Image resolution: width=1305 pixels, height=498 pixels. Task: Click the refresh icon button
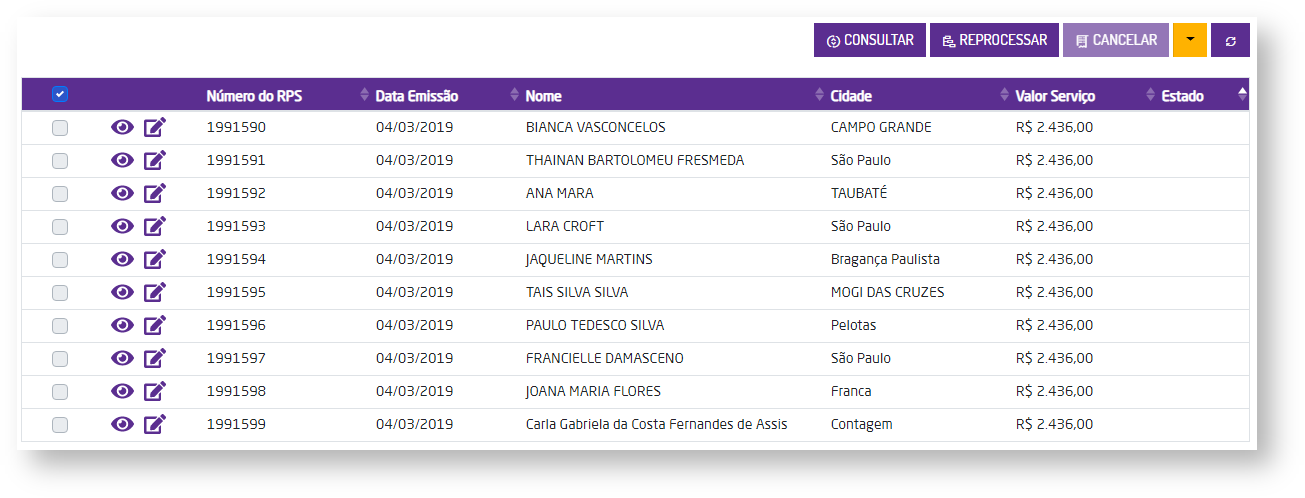(x=1230, y=41)
